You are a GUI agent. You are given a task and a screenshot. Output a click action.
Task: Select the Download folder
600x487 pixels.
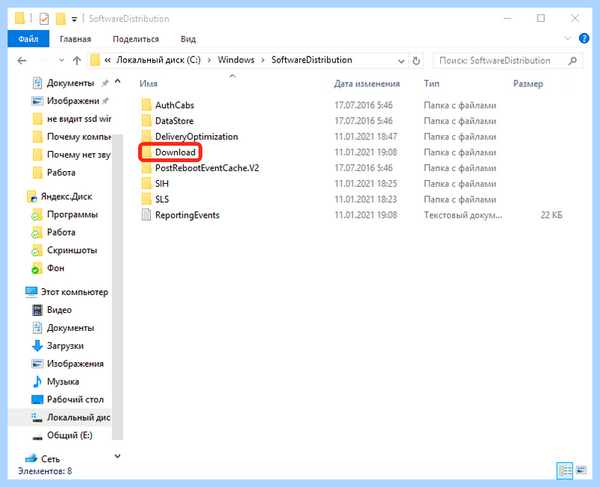tap(175, 152)
